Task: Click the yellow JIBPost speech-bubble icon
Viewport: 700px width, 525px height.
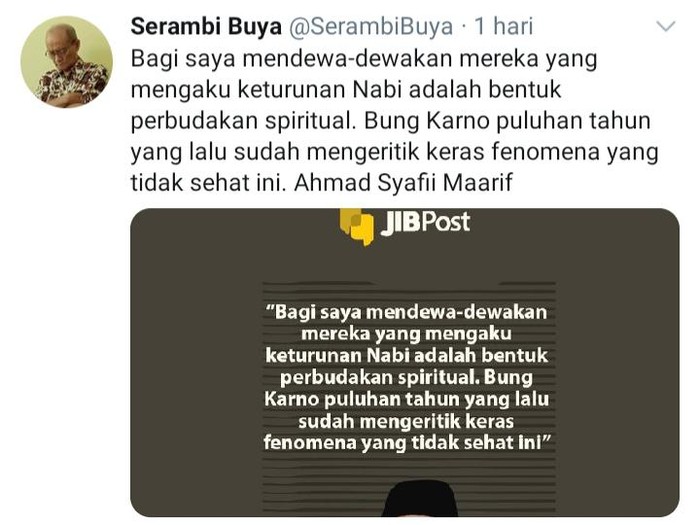Action: [356, 227]
